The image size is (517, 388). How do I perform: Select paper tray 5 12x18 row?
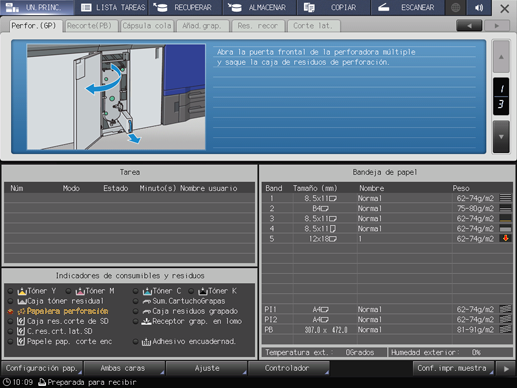(x=387, y=239)
